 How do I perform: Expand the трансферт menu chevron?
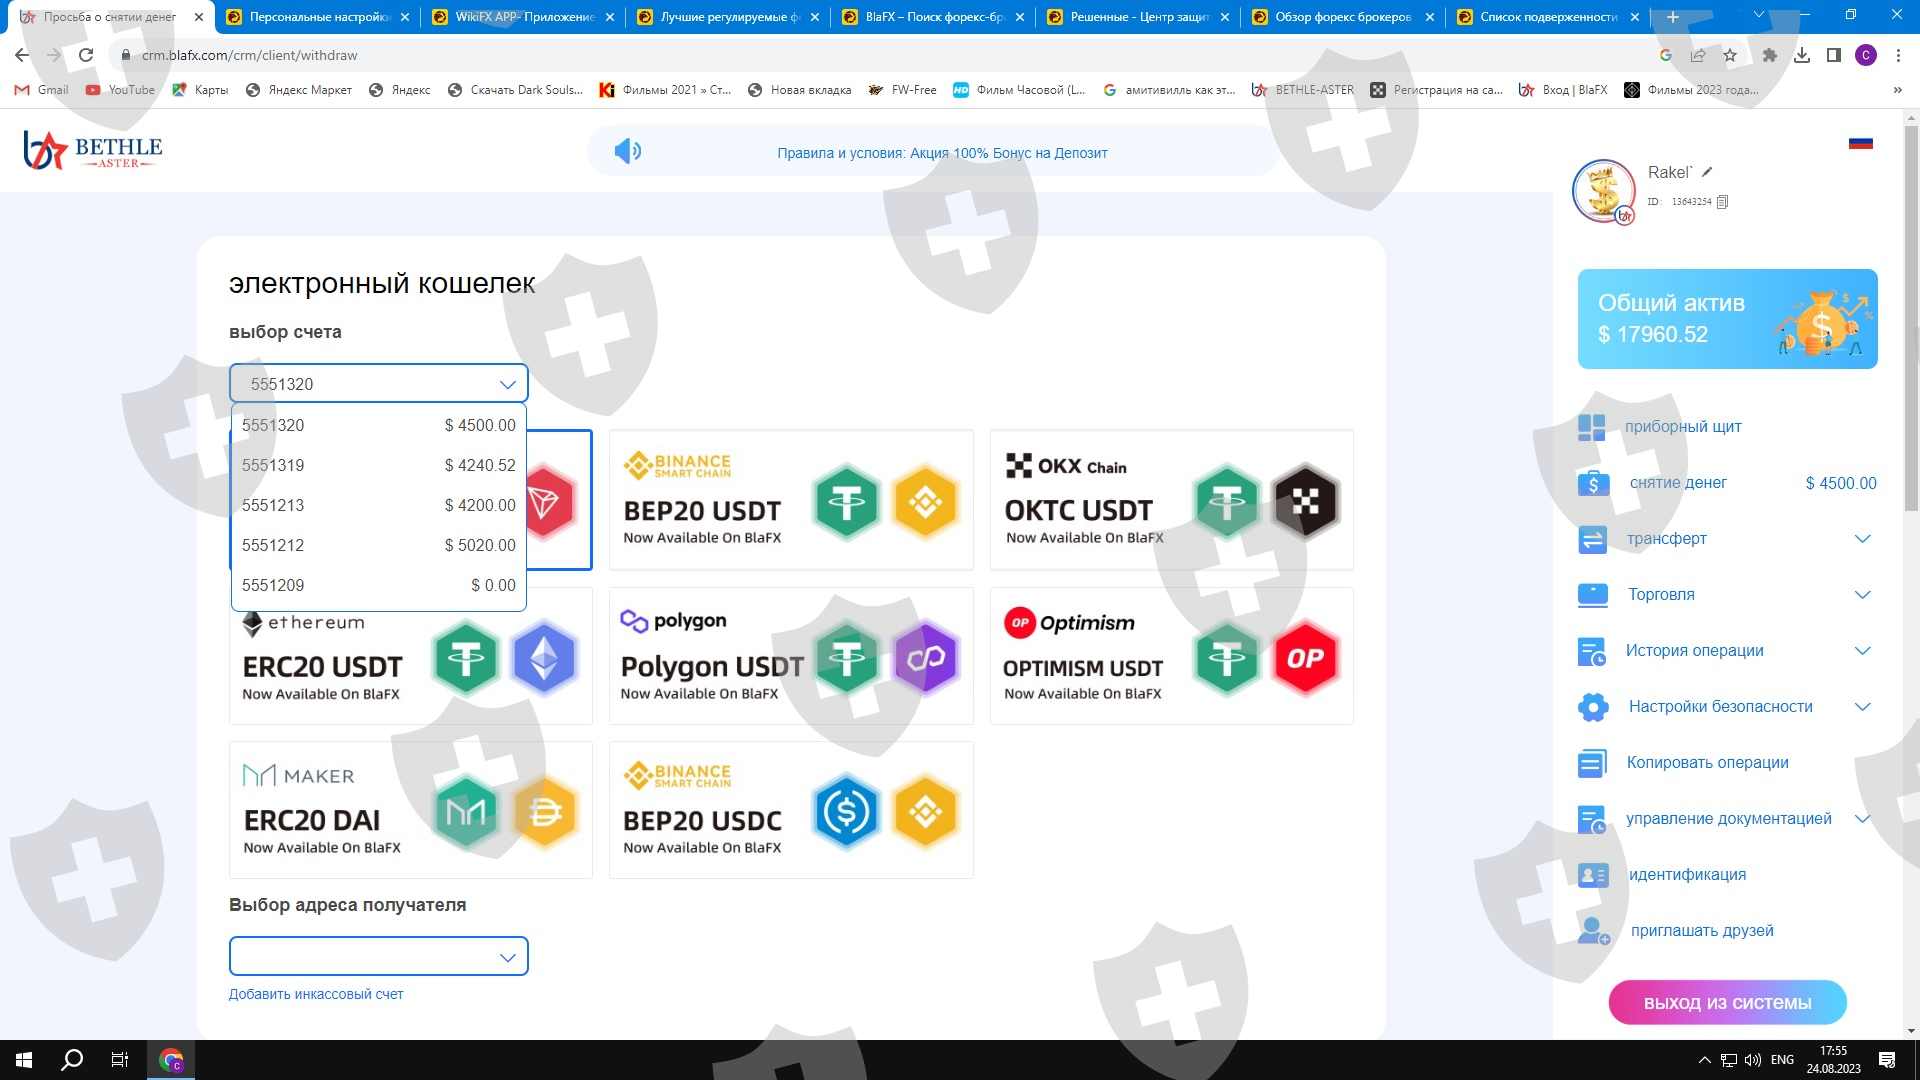[x=1862, y=539]
